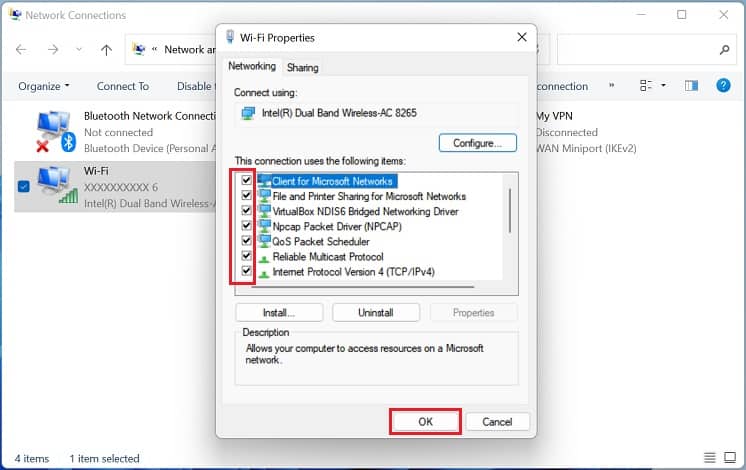Click the Client for Microsoft Networks icon
Screen dimensions: 746x470
(x=264, y=181)
